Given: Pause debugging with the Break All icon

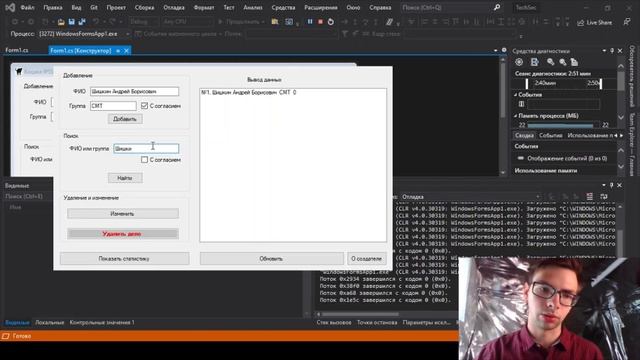Looking at the screenshot, I should tap(310, 22).
